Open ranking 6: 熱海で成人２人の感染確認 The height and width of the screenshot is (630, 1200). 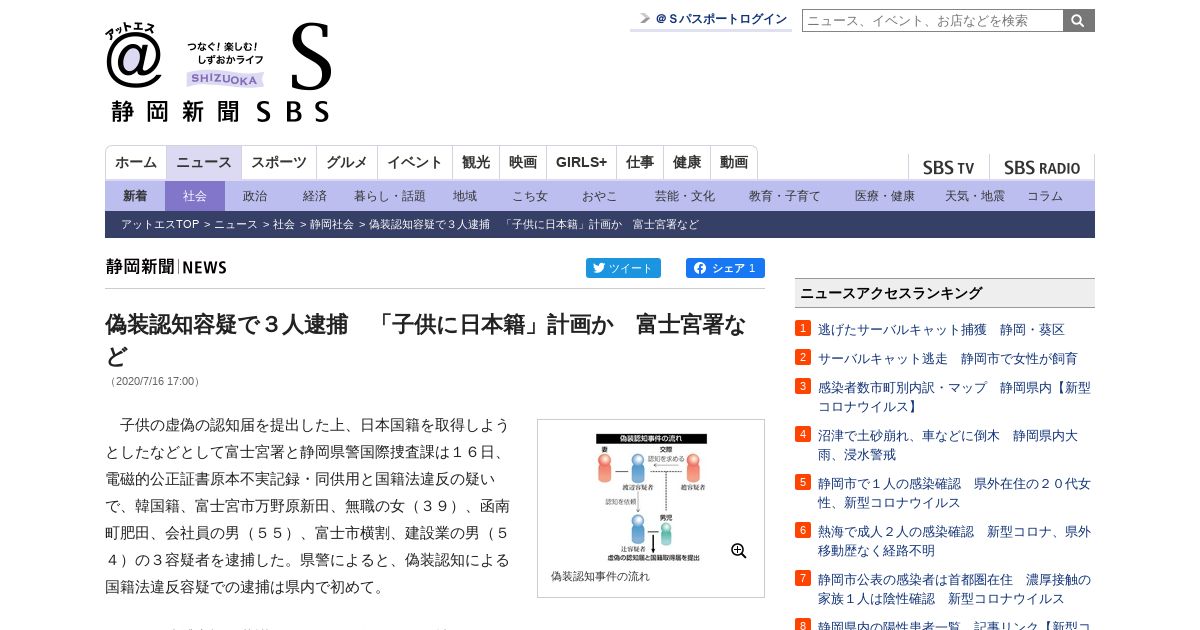tap(954, 541)
